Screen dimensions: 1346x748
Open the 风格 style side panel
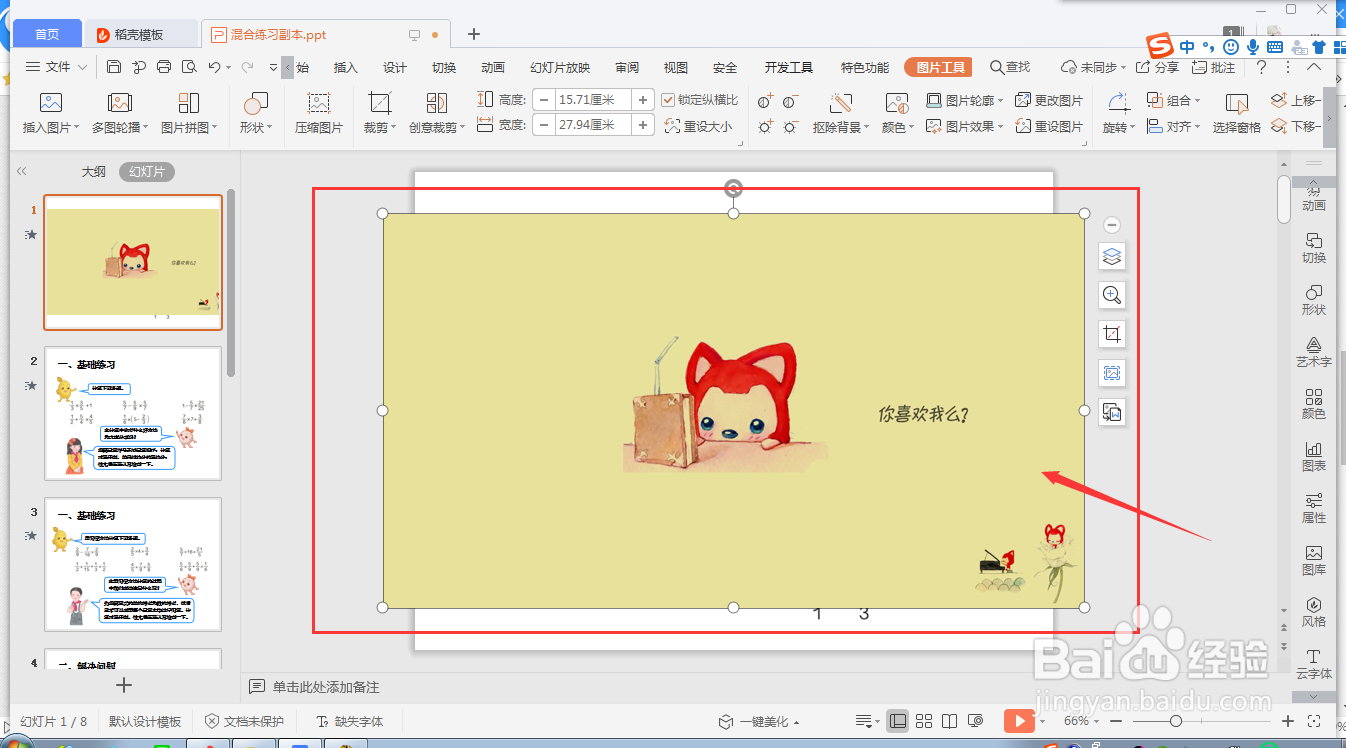click(x=1314, y=612)
